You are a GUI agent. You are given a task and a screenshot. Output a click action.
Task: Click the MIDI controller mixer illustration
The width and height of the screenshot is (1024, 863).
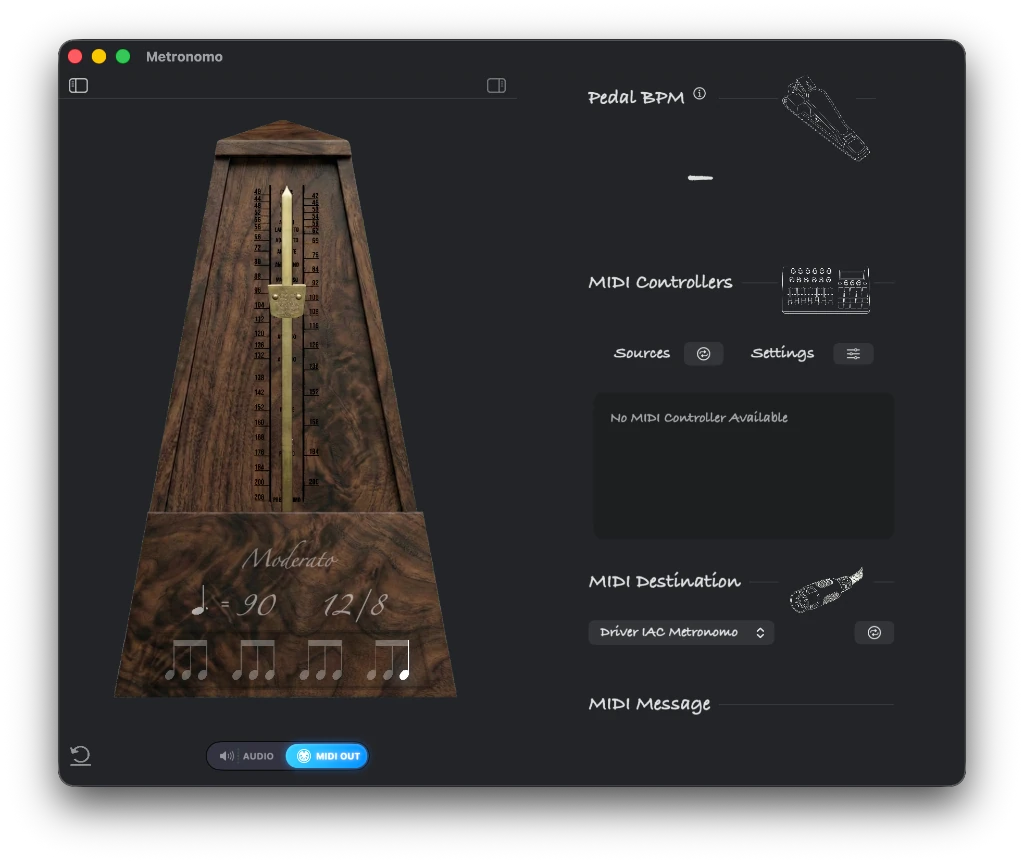point(826,289)
